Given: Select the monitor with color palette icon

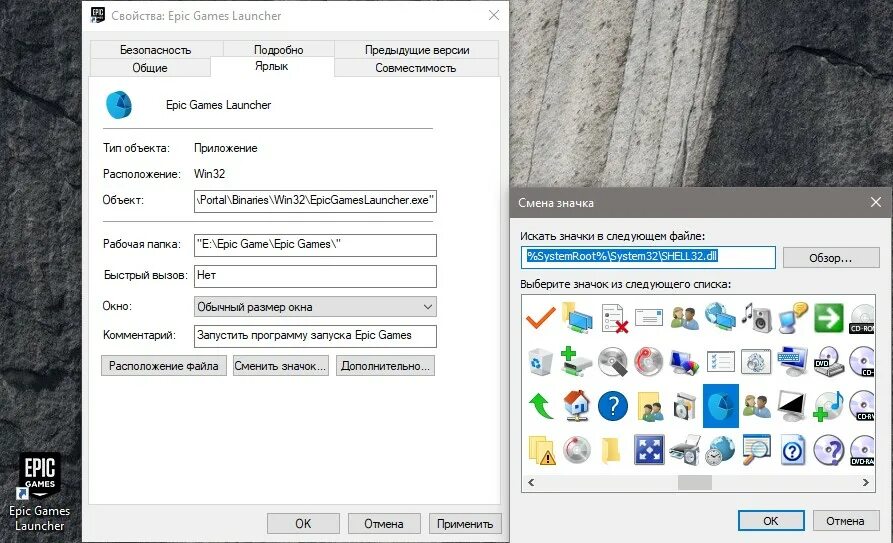Looking at the screenshot, I should pyautogui.click(x=684, y=362).
